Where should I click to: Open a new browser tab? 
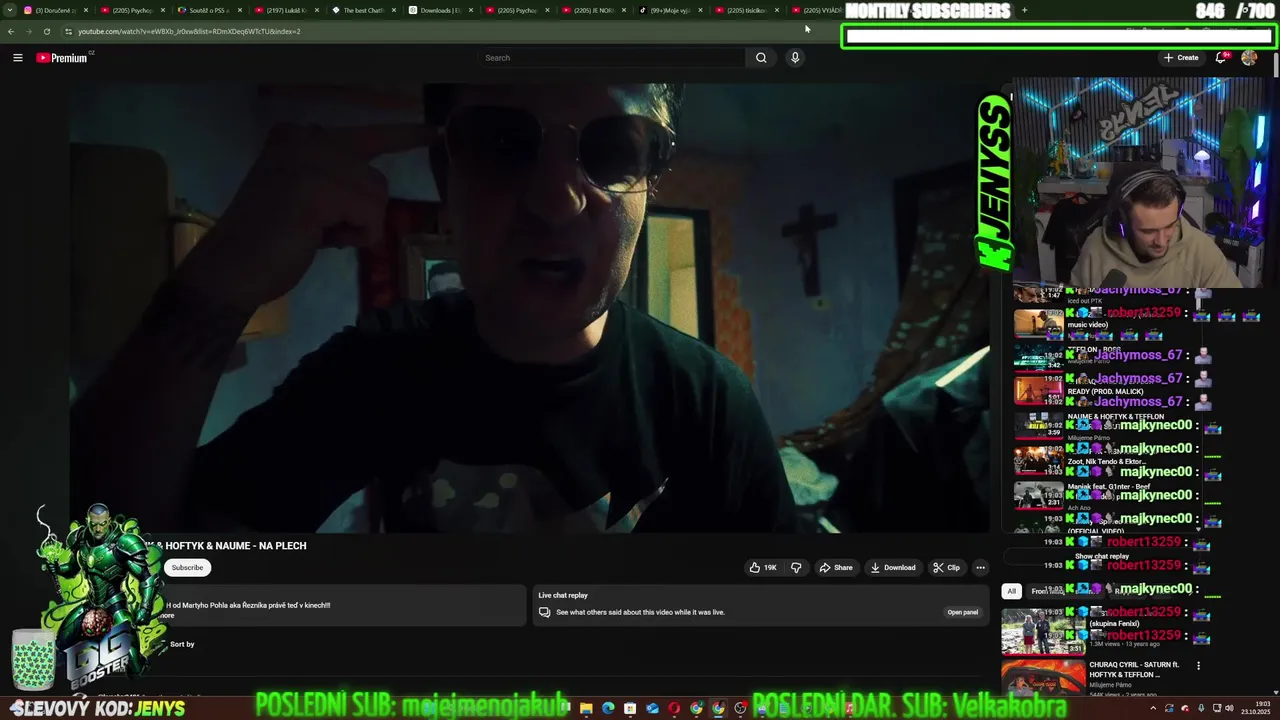tap(1024, 10)
